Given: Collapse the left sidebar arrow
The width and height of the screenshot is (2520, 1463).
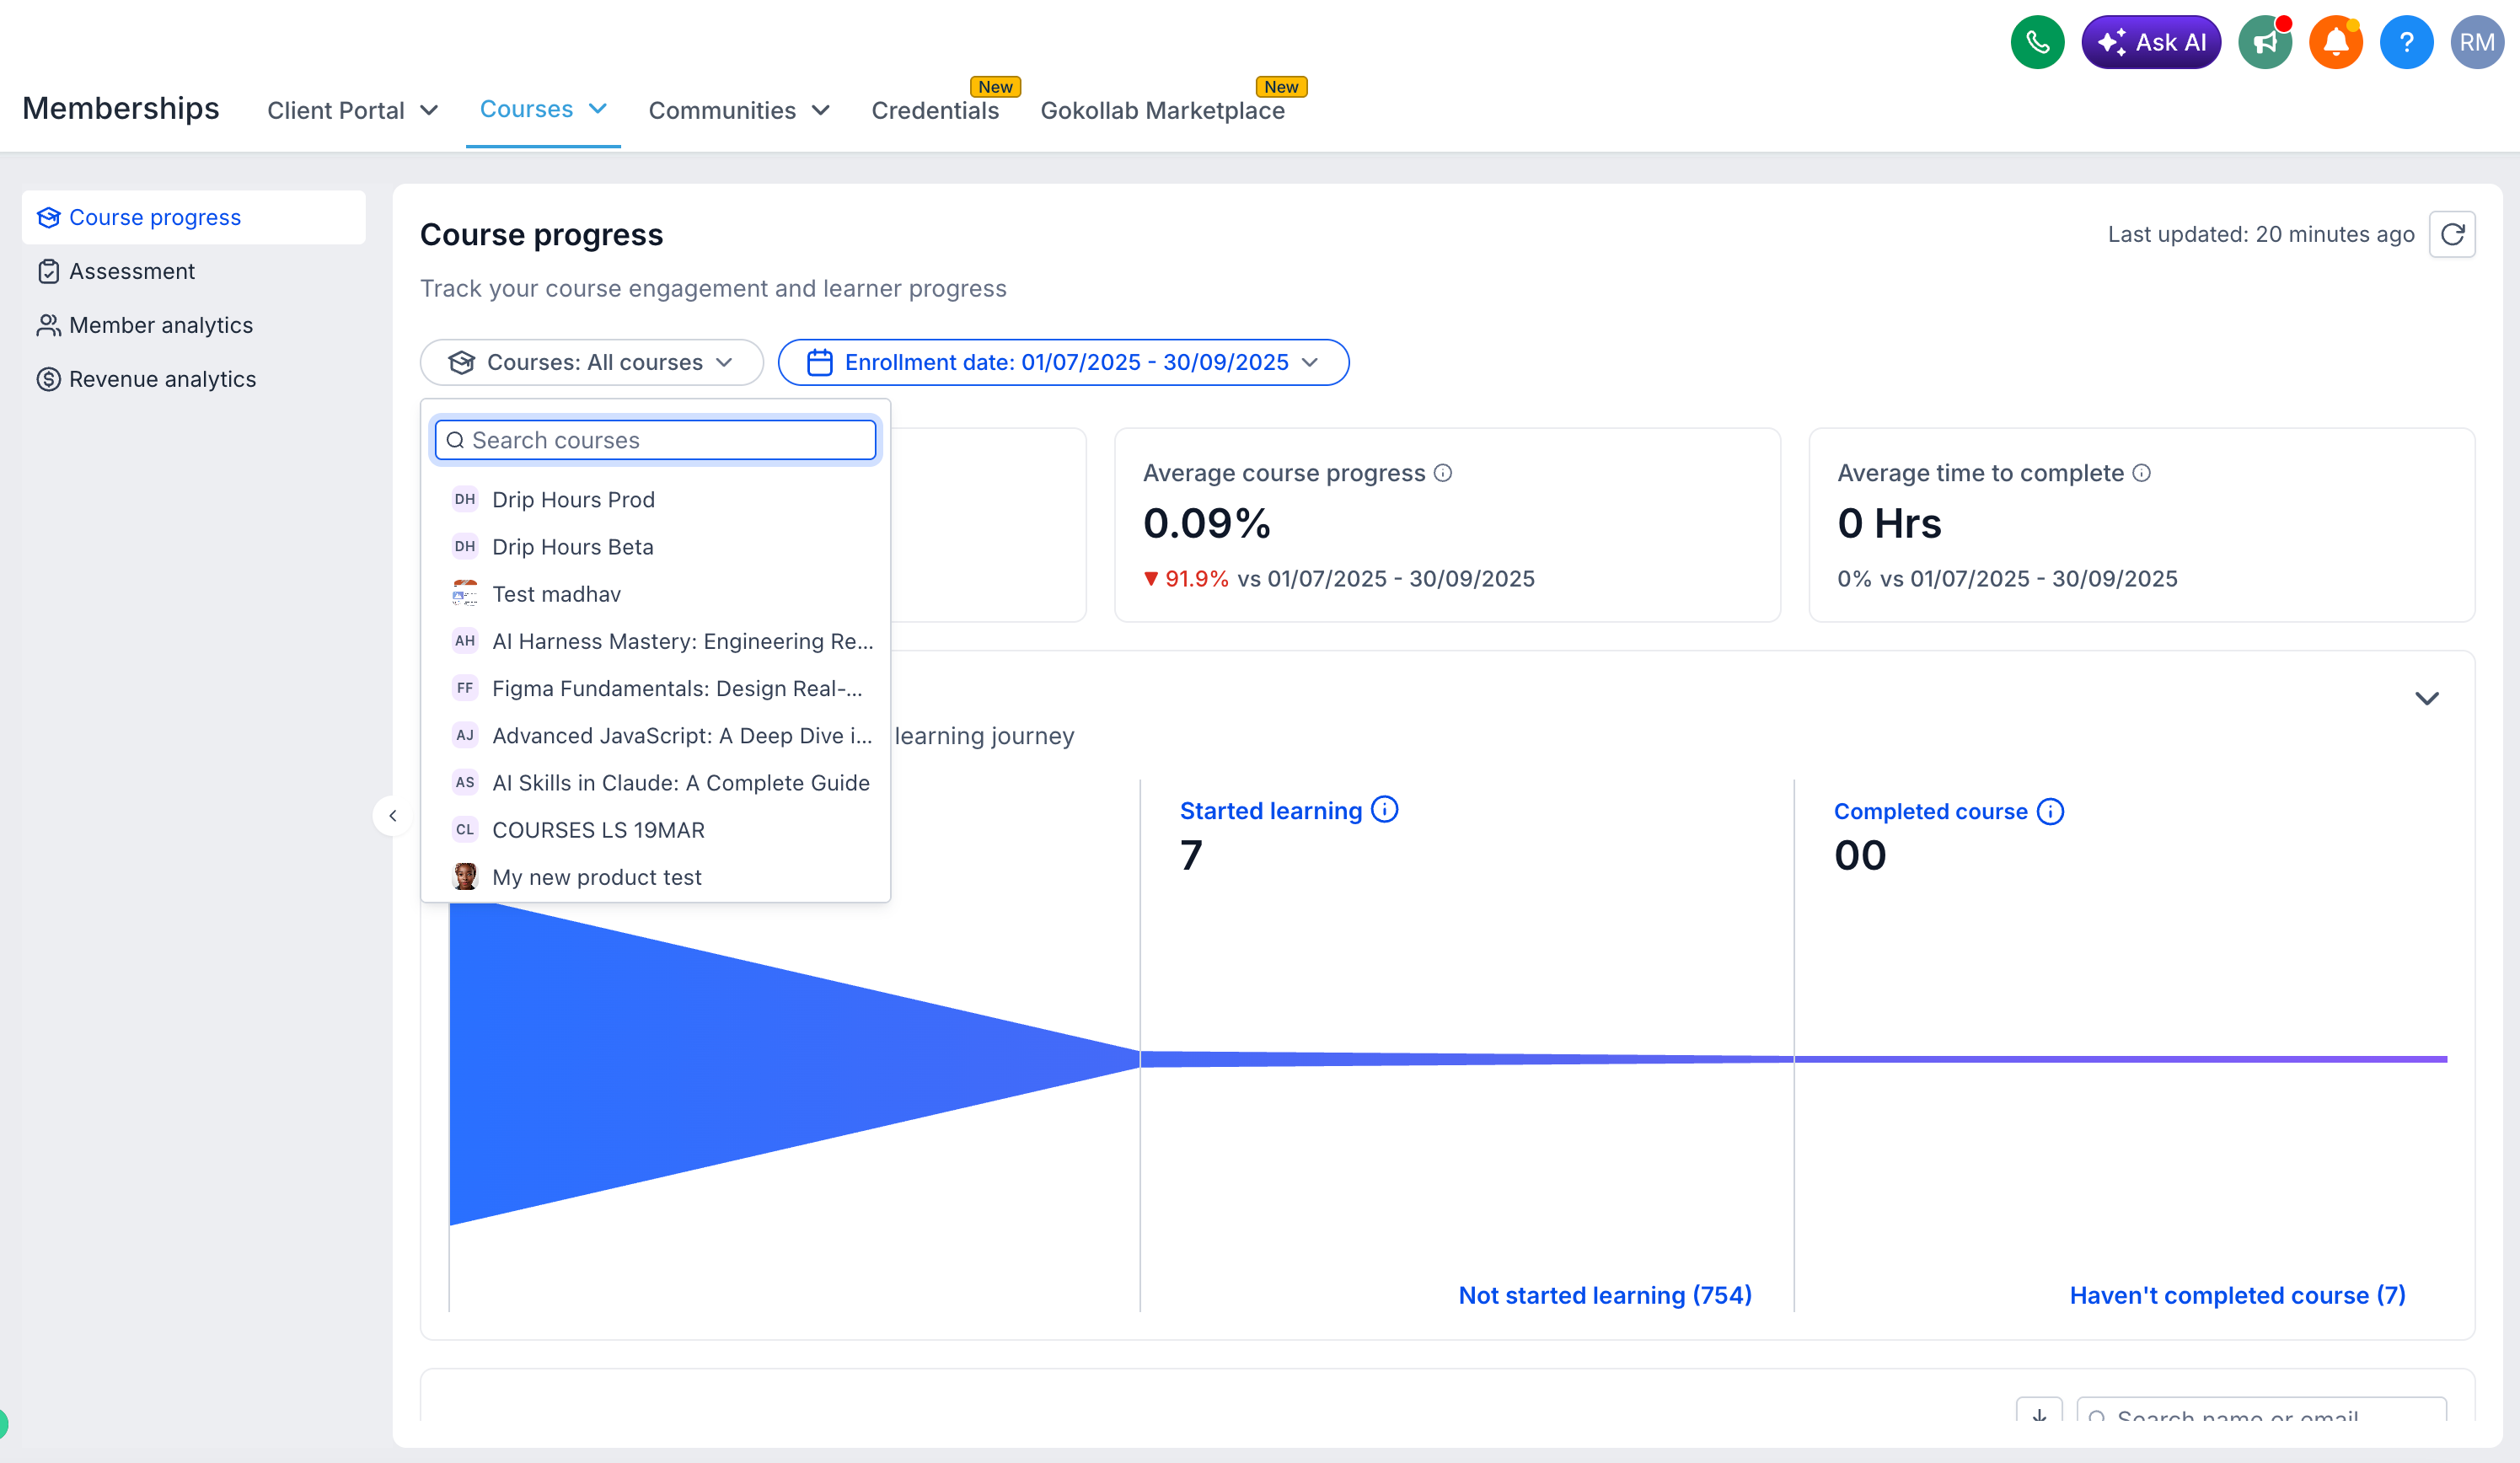Looking at the screenshot, I should coord(393,816).
